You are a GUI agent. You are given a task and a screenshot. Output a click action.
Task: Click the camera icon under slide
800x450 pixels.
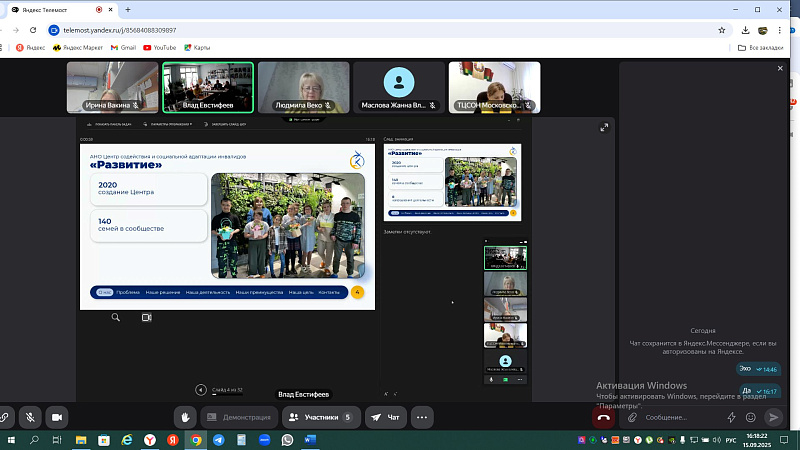146,317
